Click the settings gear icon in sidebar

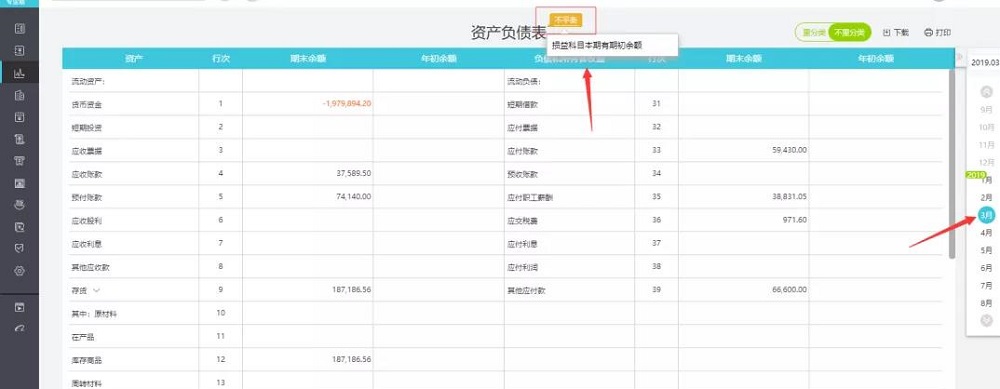(19, 271)
